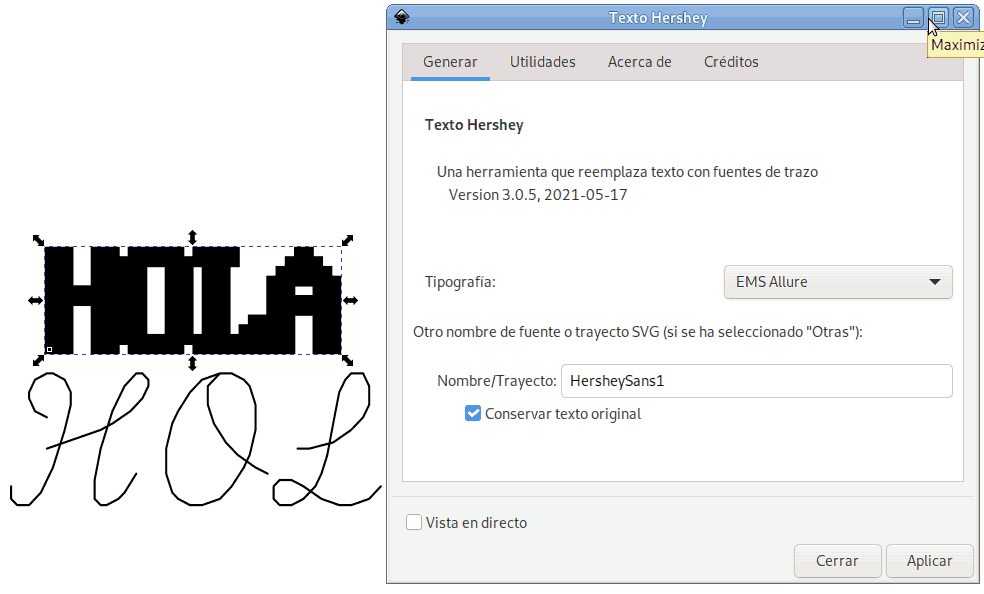Switch to the Créditos tab
Image resolution: width=984 pixels, height=594 pixels.
(x=731, y=62)
